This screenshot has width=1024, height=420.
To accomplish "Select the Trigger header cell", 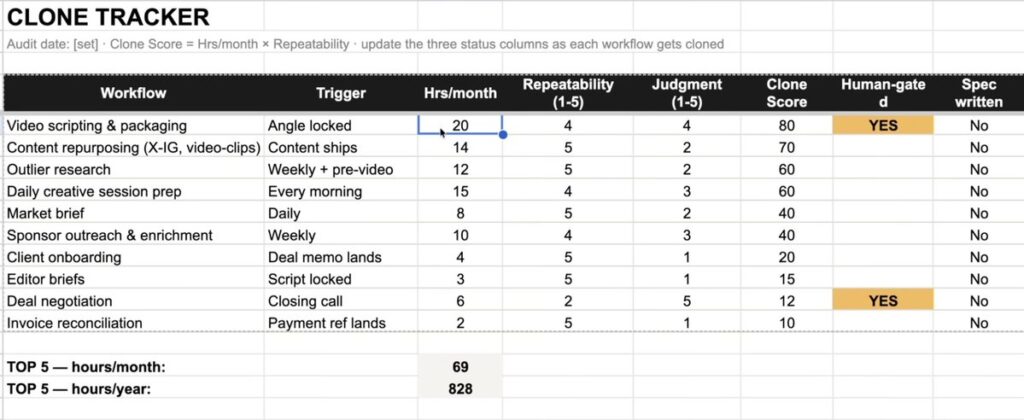I will [x=340, y=93].
